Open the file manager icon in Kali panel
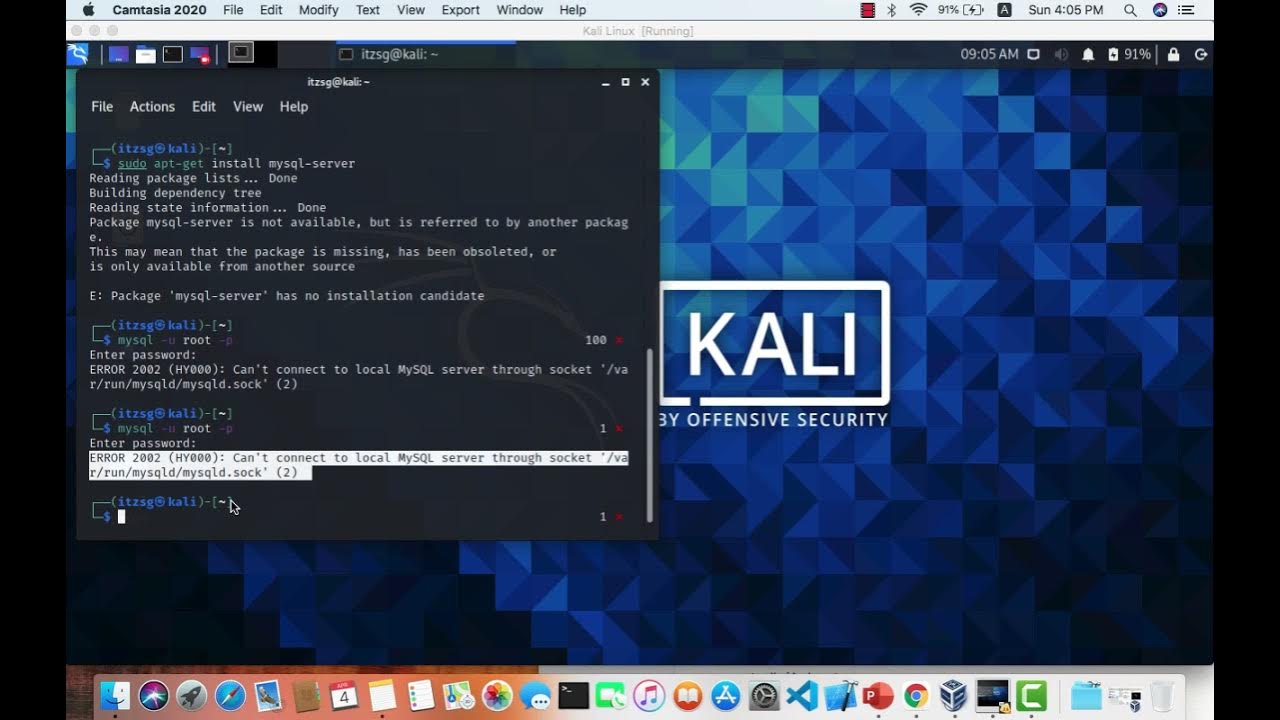Image resolution: width=1280 pixels, height=720 pixels. click(146, 54)
